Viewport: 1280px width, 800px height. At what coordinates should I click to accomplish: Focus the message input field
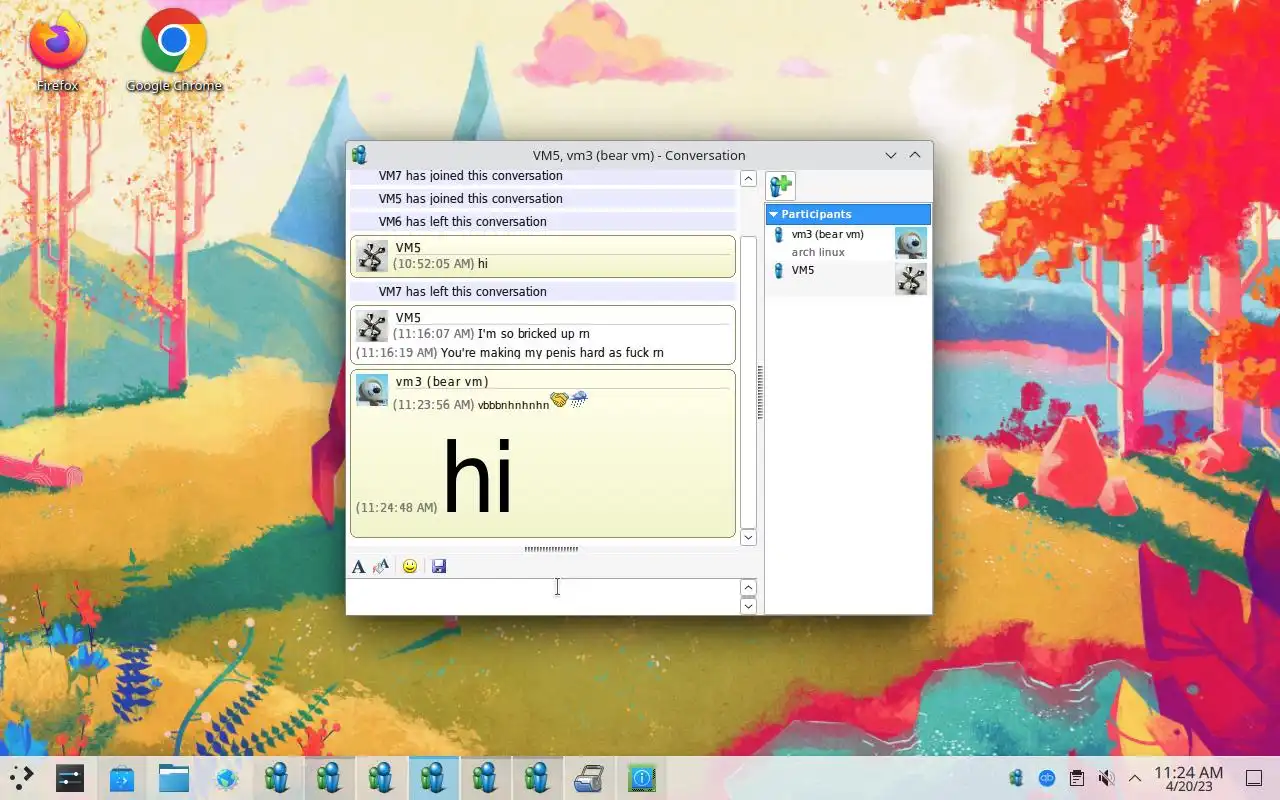click(x=543, y=597)
